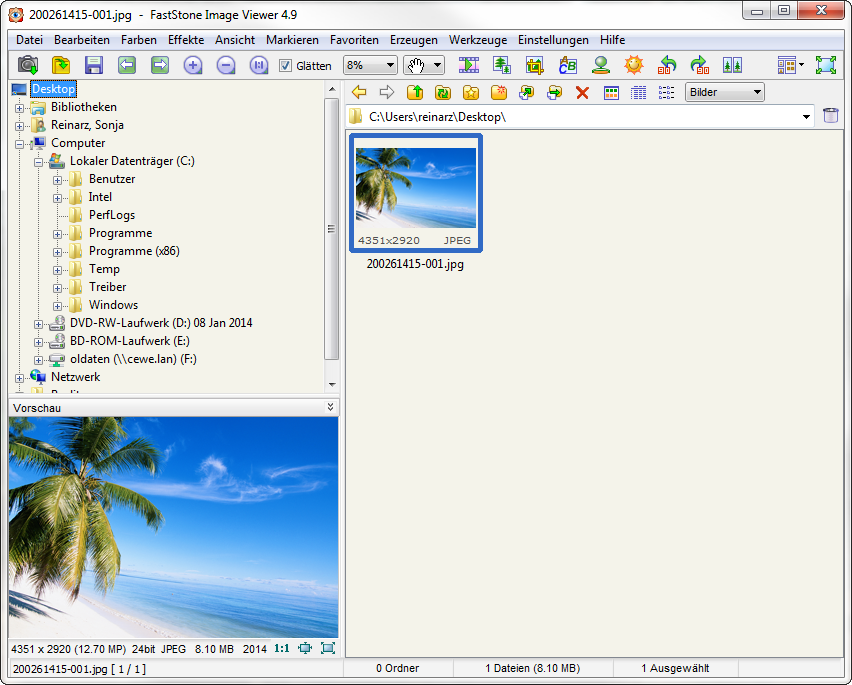The width and height of the screenshot is (852, 685).
Task: Click the adjust lighting sun icon
Action: [633, 65]
